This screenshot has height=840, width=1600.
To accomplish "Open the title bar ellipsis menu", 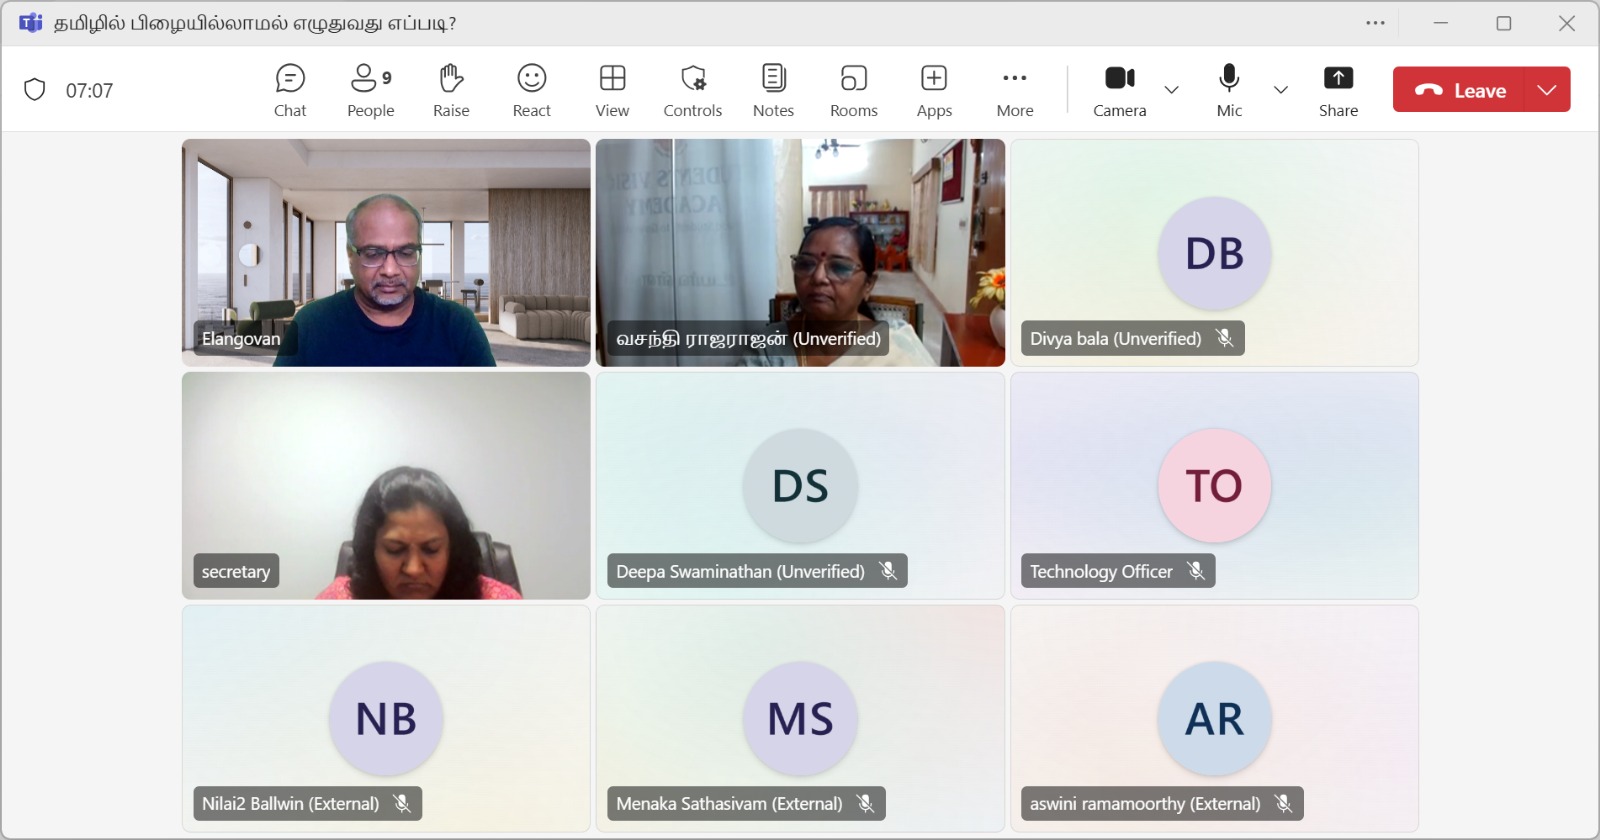I will click(x=1376, y=23).
